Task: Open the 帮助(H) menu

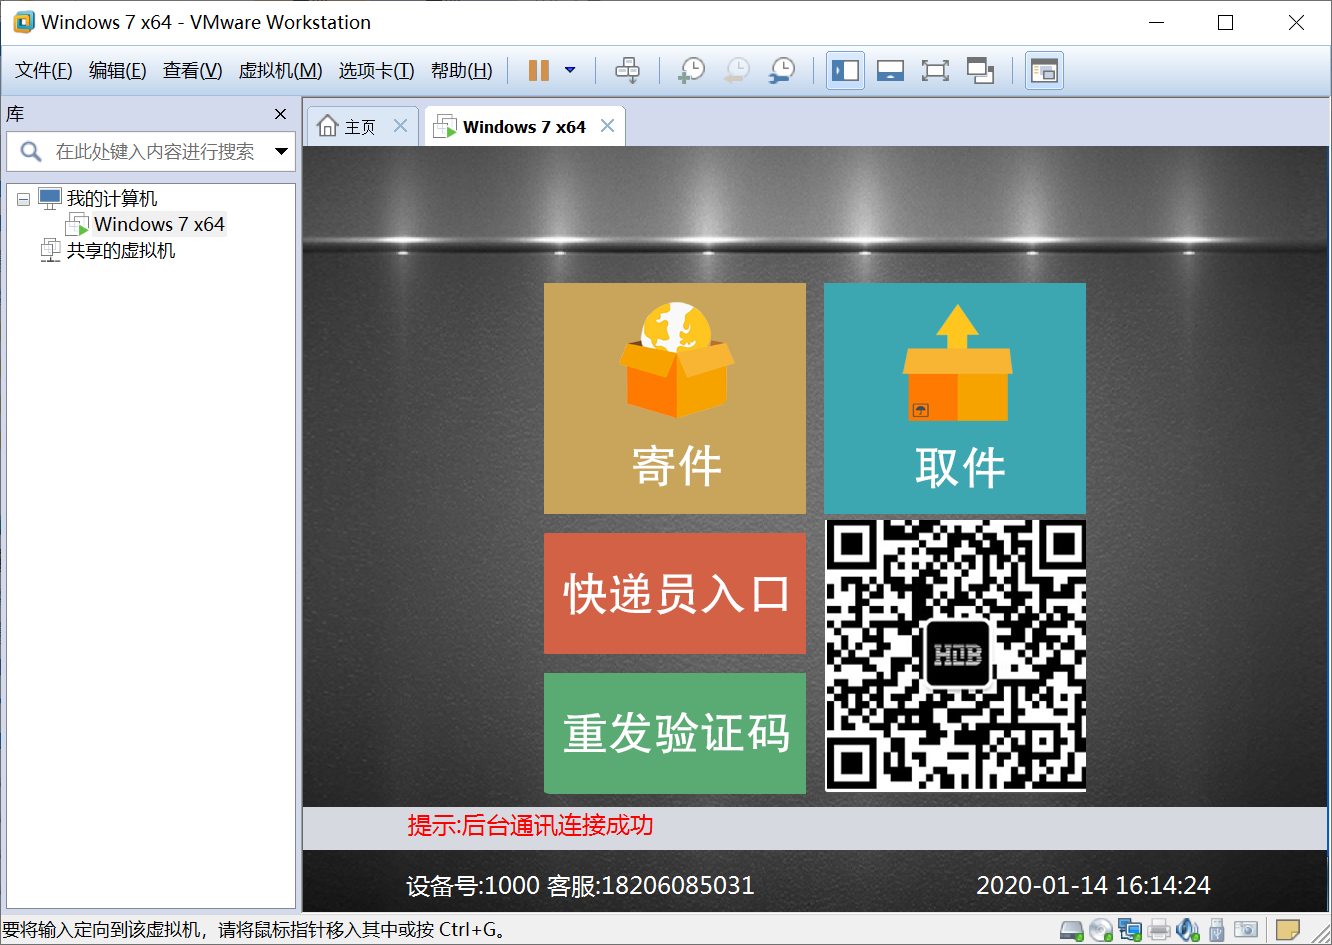Action: (462, 70)
